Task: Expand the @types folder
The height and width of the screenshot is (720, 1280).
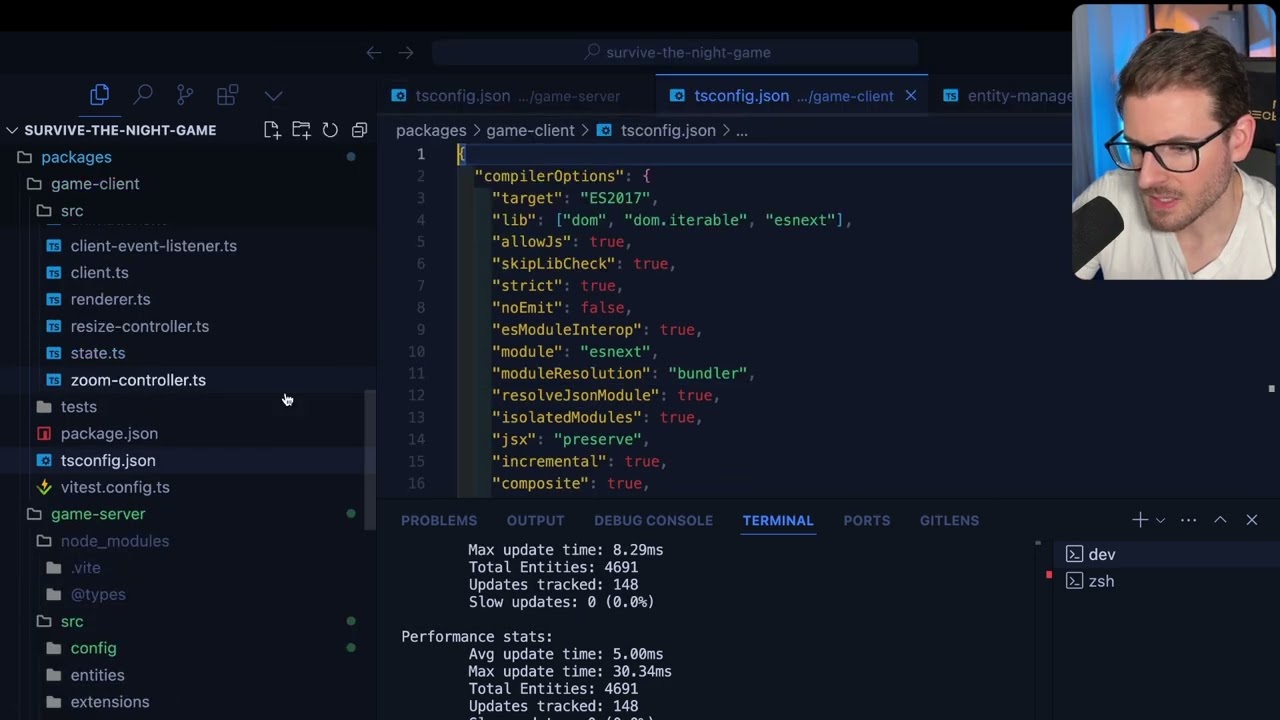Action: point(98,595)
